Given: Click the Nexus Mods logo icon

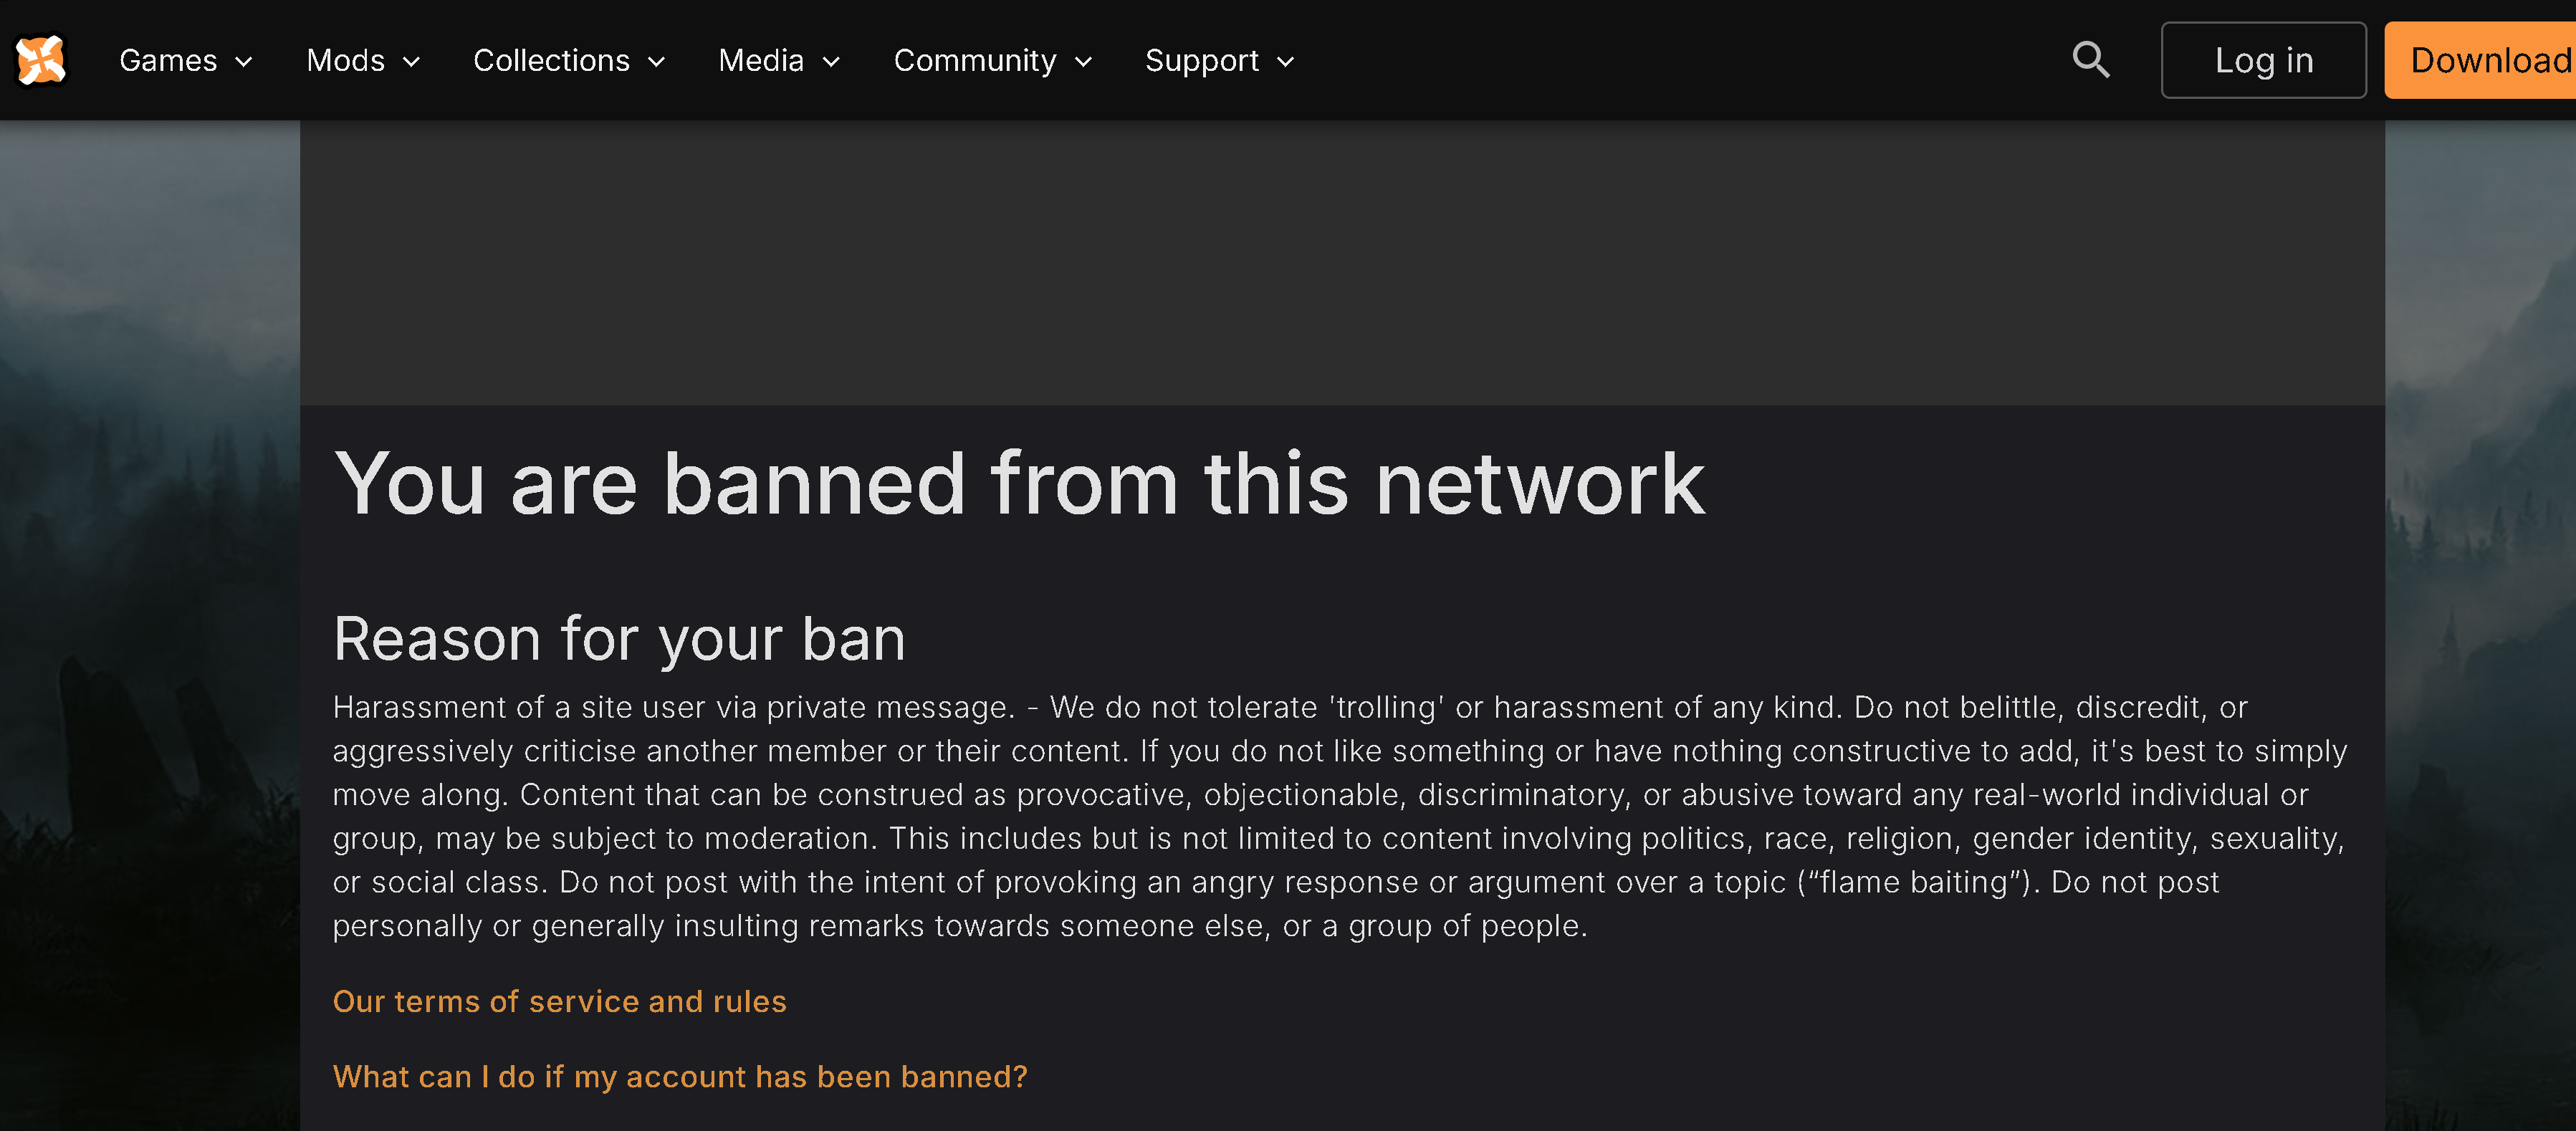Looking at the screenshot, I should coord(41,60).
